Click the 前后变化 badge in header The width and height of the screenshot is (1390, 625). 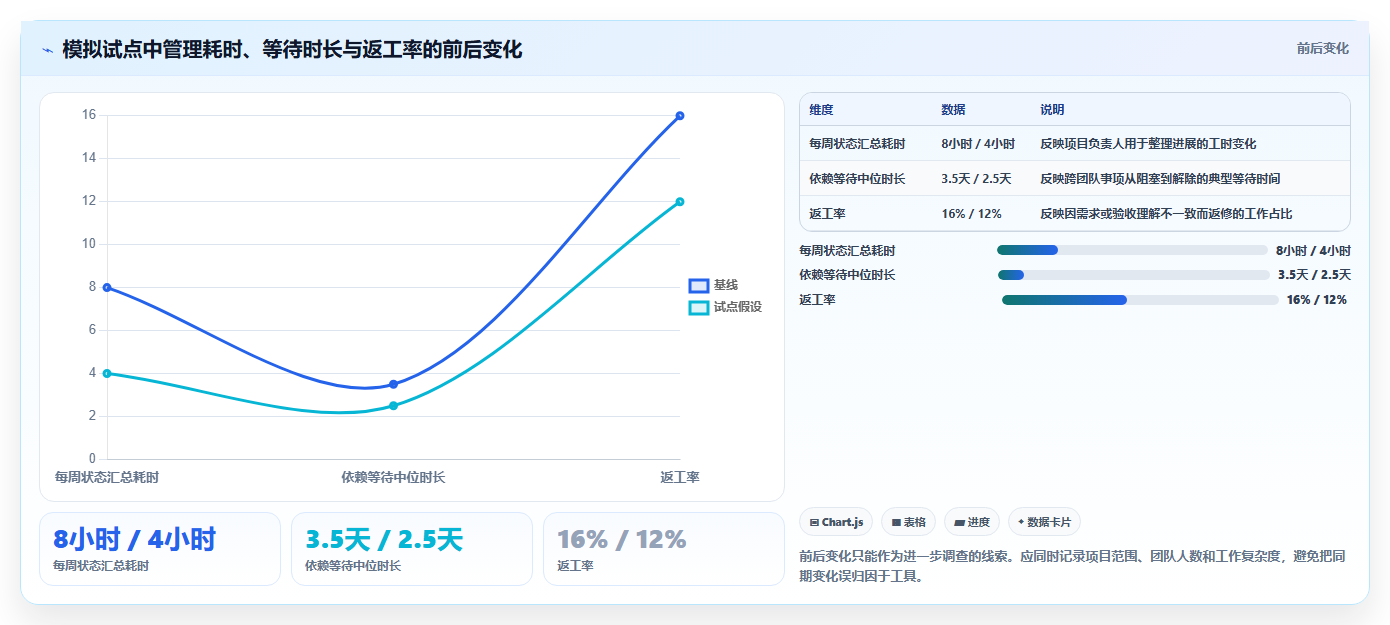1322,48
